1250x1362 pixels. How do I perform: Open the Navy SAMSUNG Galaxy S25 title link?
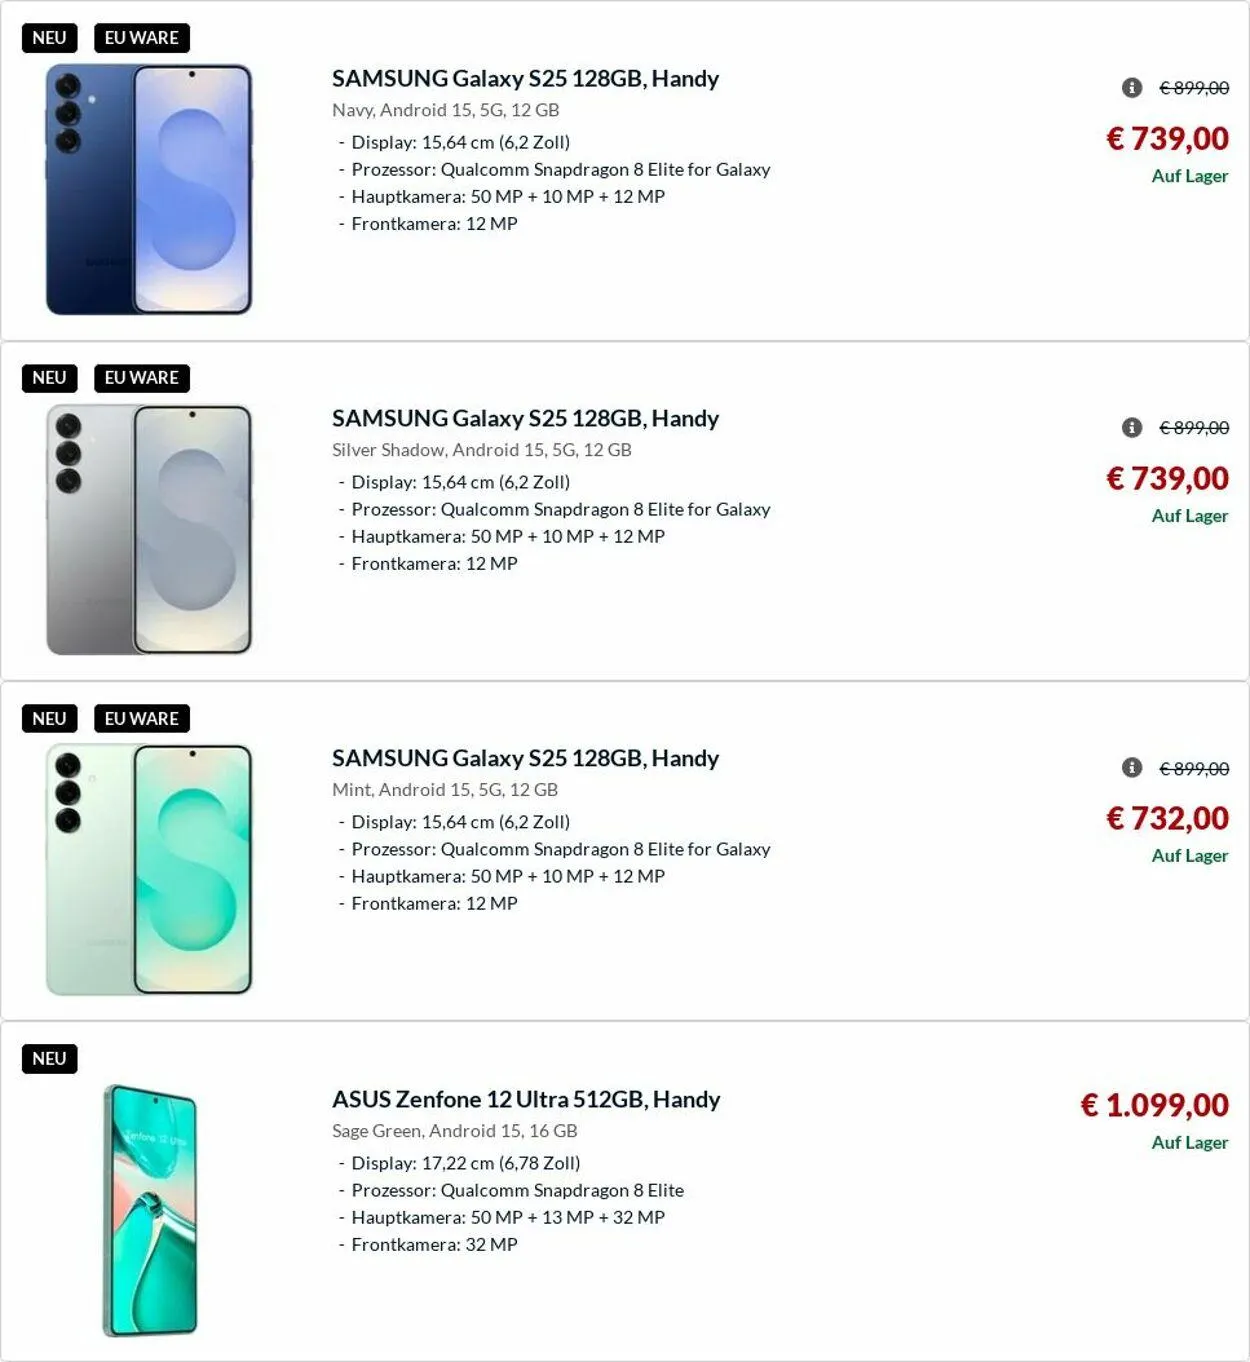(x=525, y=78)
